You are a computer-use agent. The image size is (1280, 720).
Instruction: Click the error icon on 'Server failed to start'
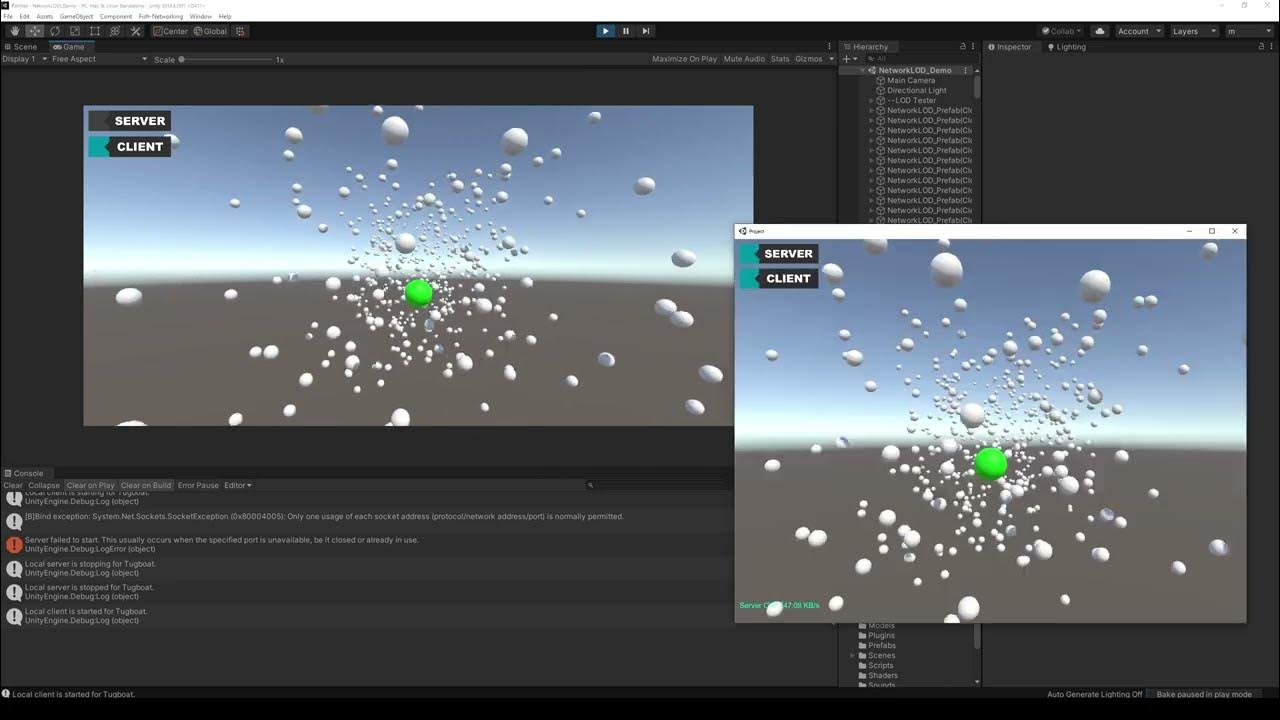click(14, 545)
